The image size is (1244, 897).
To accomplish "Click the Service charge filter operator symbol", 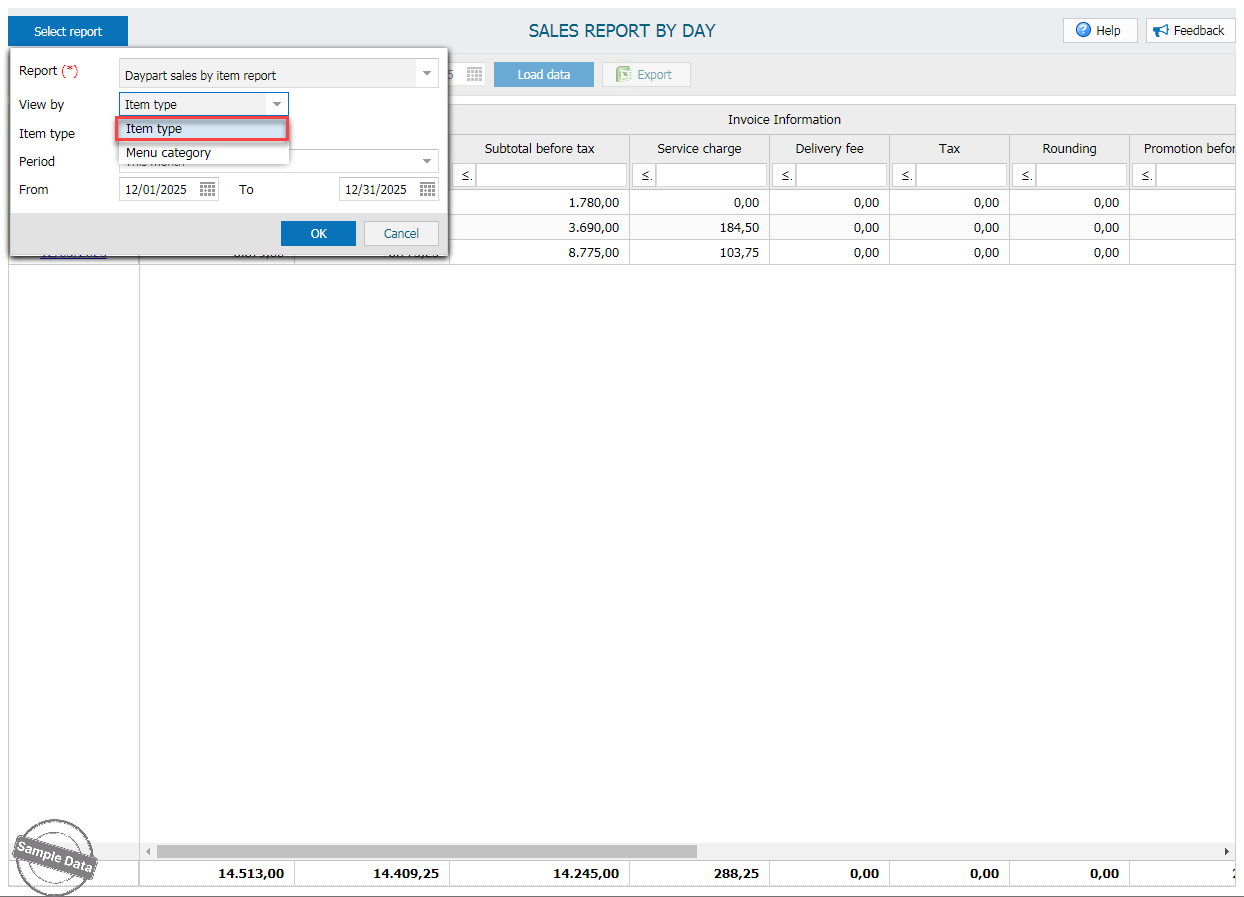I will (x=645, y=176).
